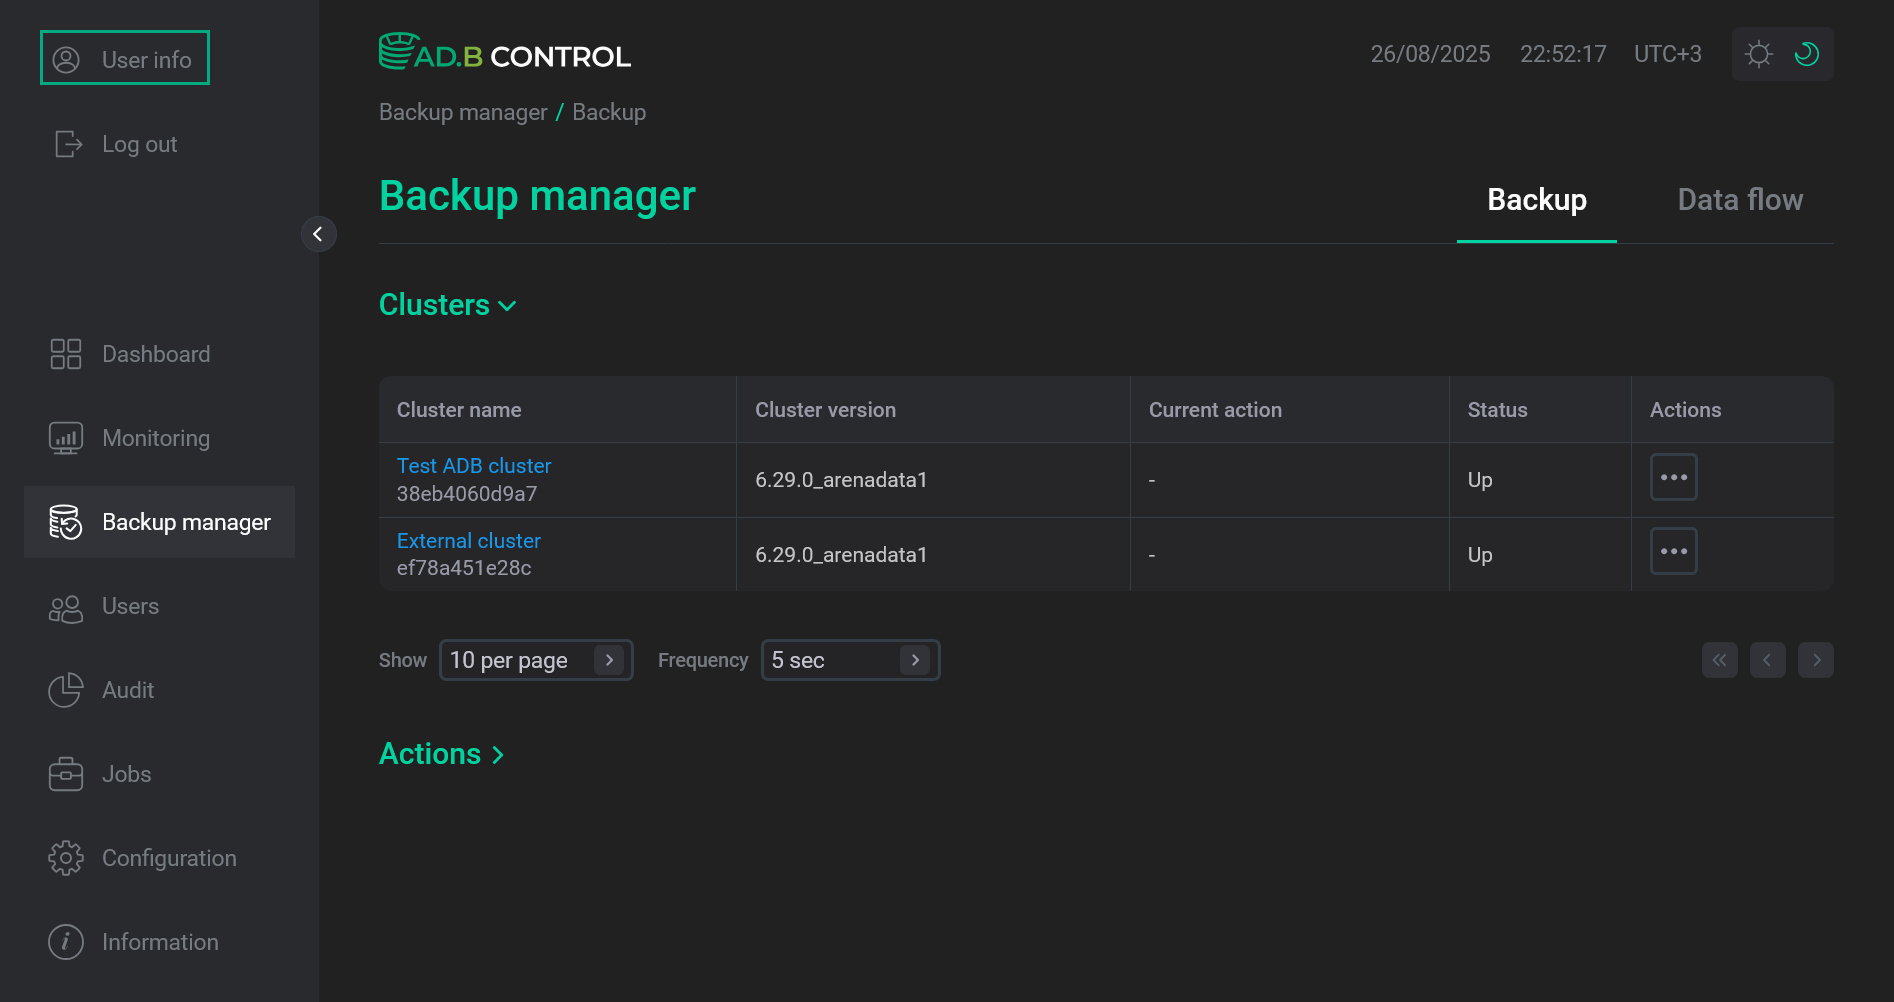Open Test ADB cluster details
This screenshot has height=1002, width=1894.
pos(473,465)
